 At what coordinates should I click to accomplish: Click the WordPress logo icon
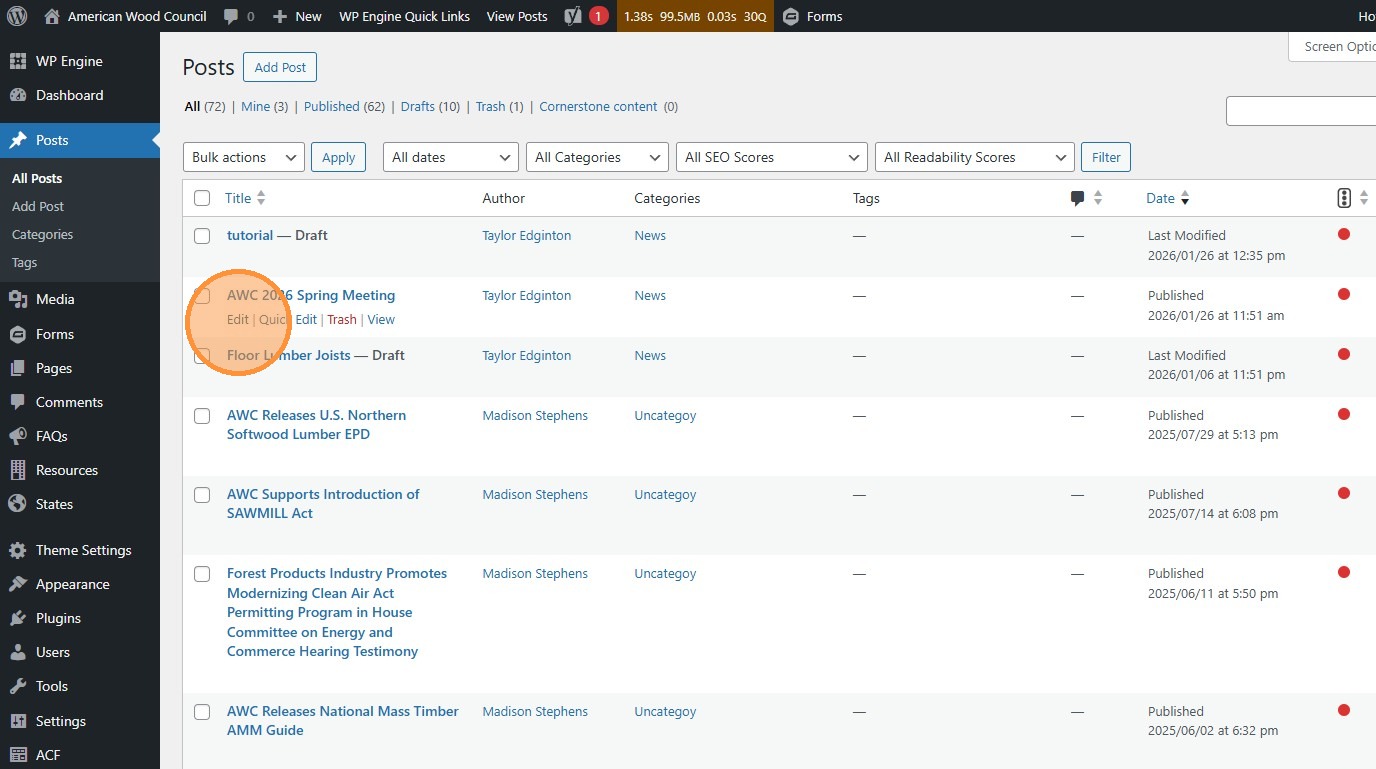pos(18,16)
